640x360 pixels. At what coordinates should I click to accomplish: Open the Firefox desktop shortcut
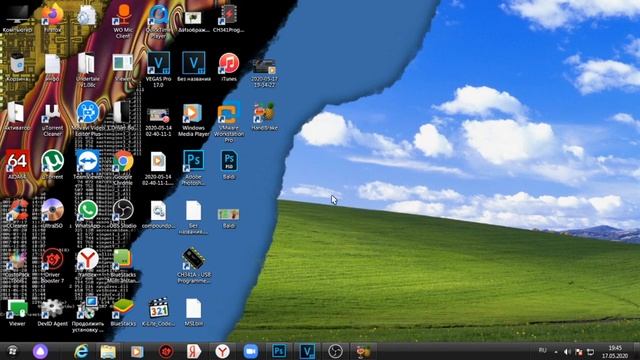click(52, 18)
